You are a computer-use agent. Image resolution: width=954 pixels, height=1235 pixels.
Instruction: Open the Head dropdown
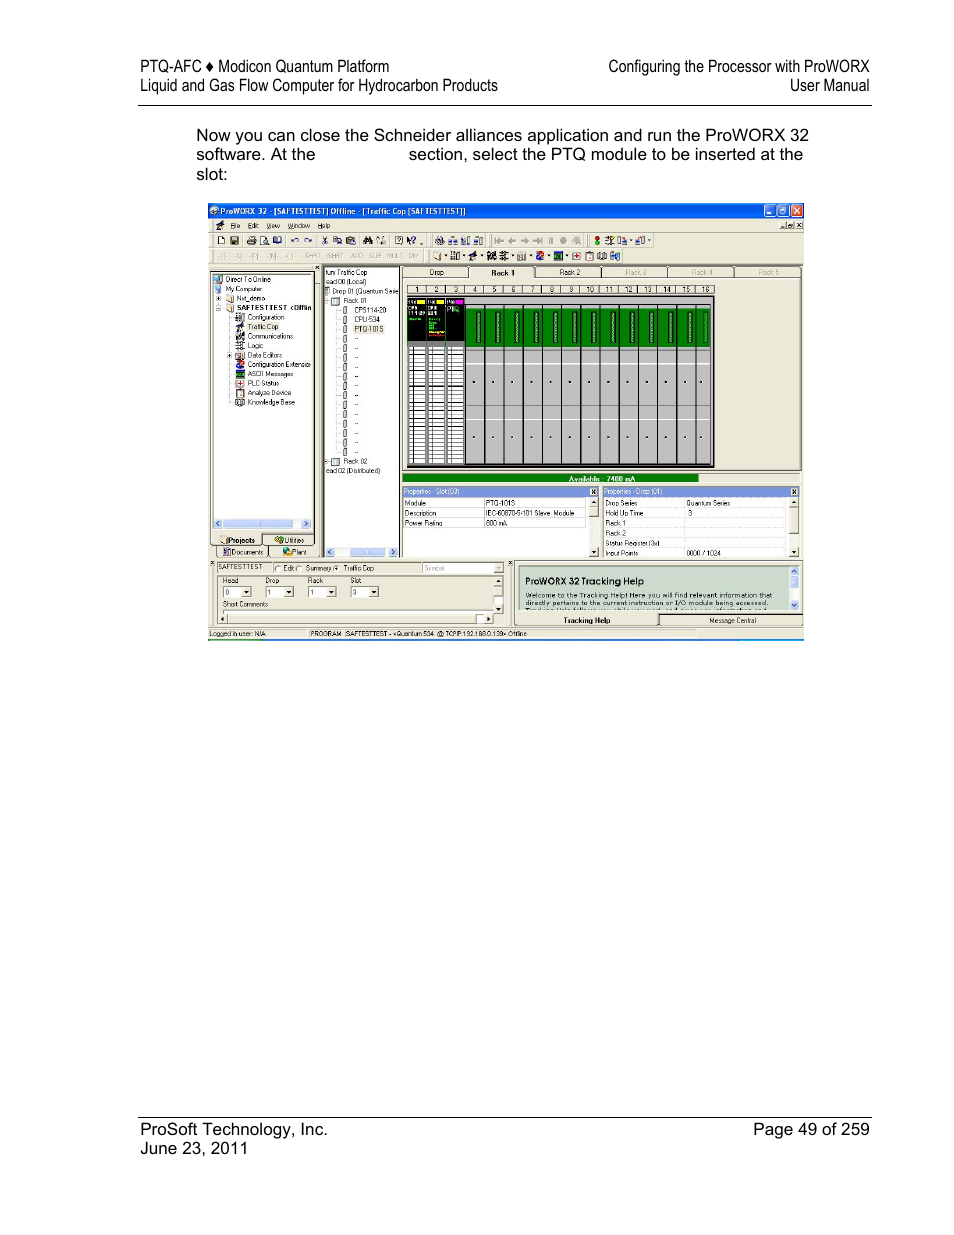[246, 592]
